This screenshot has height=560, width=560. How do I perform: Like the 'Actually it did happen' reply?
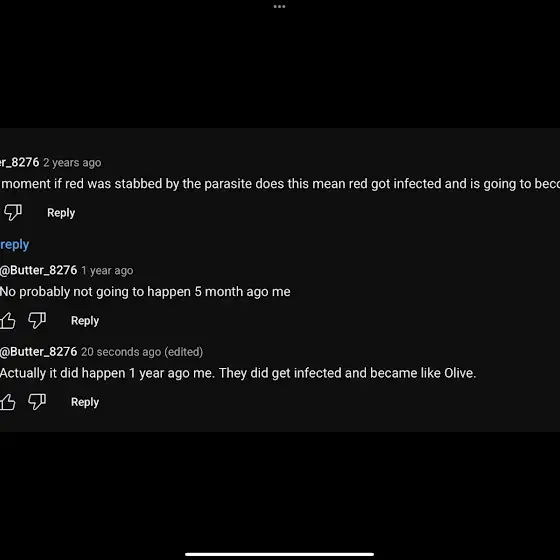(8, 402)
